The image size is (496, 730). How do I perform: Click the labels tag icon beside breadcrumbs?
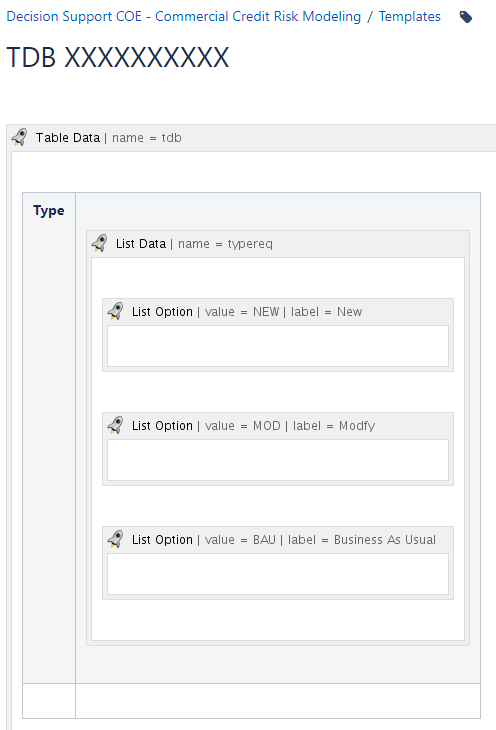tap(465, 17)
